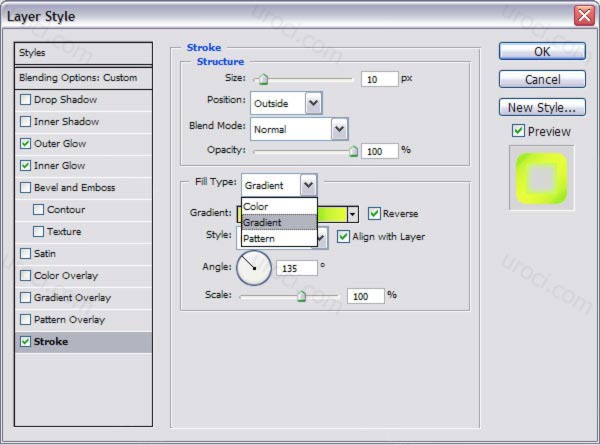Click the Angle value field
Image resolution: width=600 pixels, height=445 pixels.
tap(297, 268)
